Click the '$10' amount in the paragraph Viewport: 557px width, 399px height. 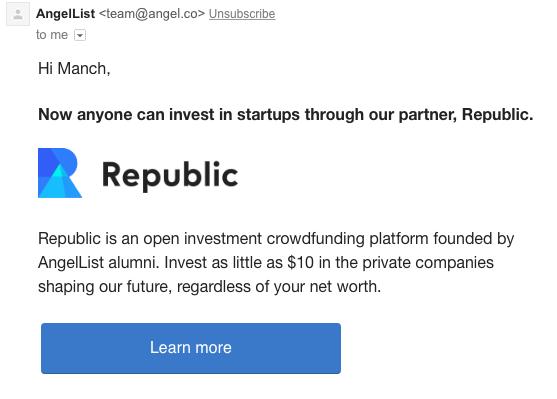pyautogui.click(x=301, y=263)
